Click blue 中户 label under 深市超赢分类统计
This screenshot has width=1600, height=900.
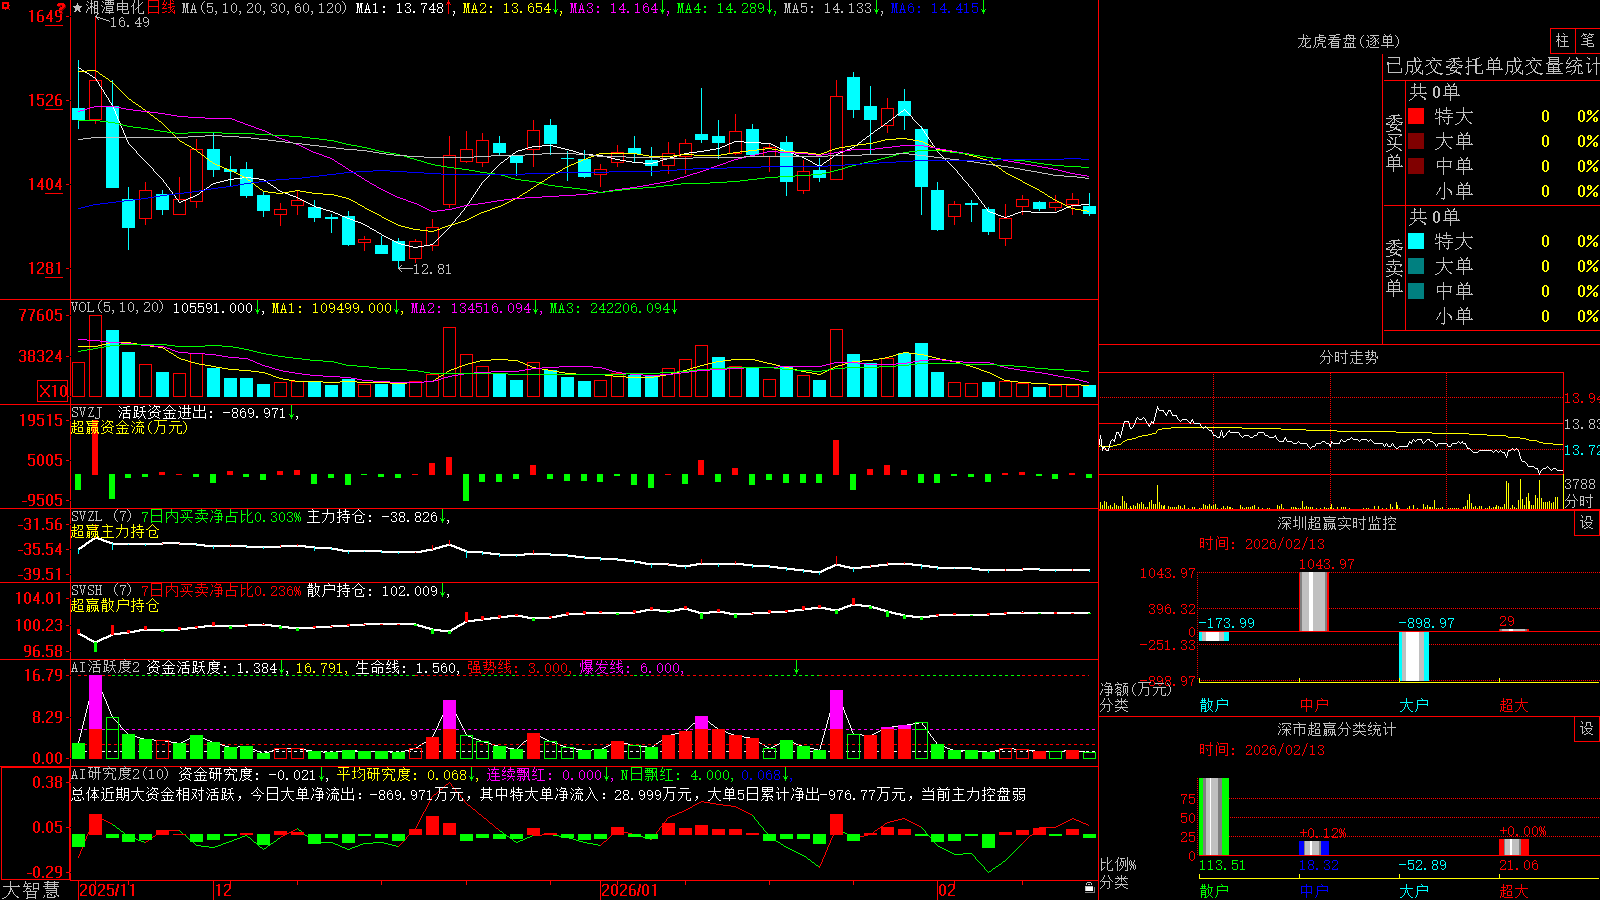[x=1314, y=891]
